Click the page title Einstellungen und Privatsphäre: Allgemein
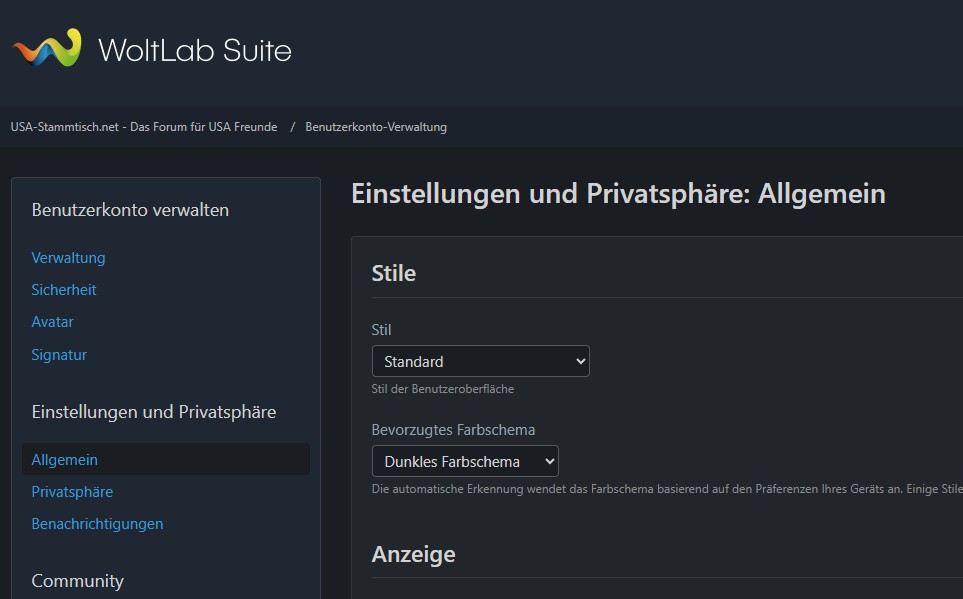963x599 pixels. click(618, 193)
